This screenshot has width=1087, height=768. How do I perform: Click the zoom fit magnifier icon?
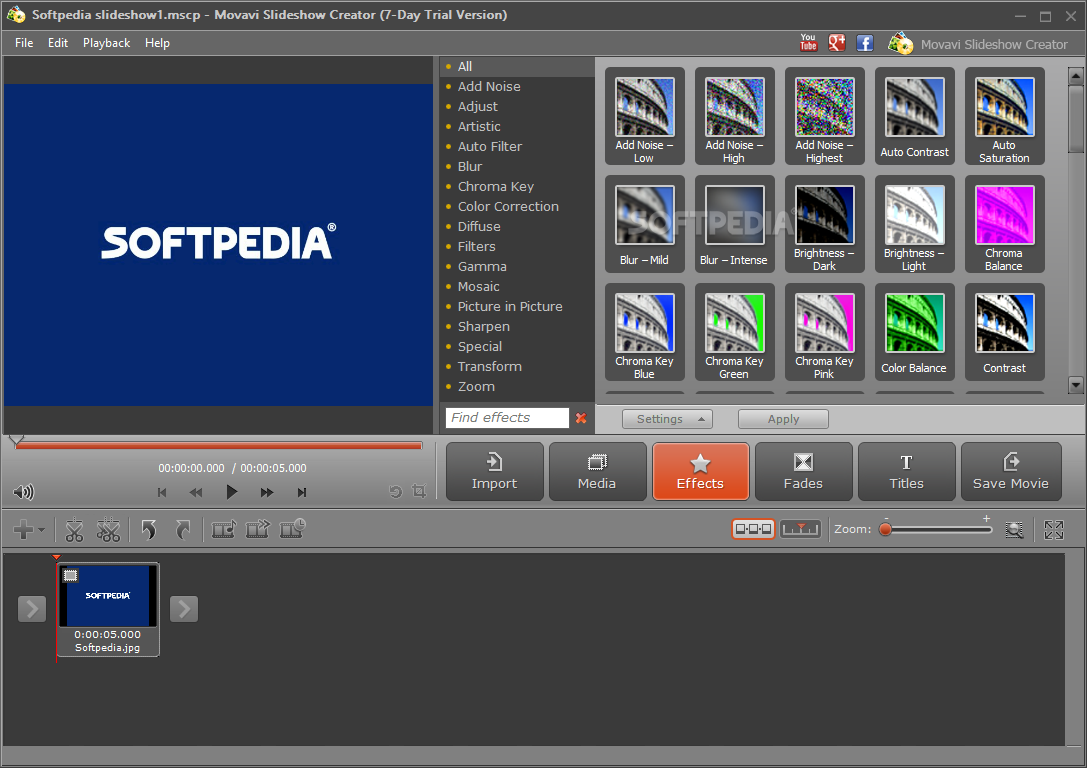tap(1014, 530)
